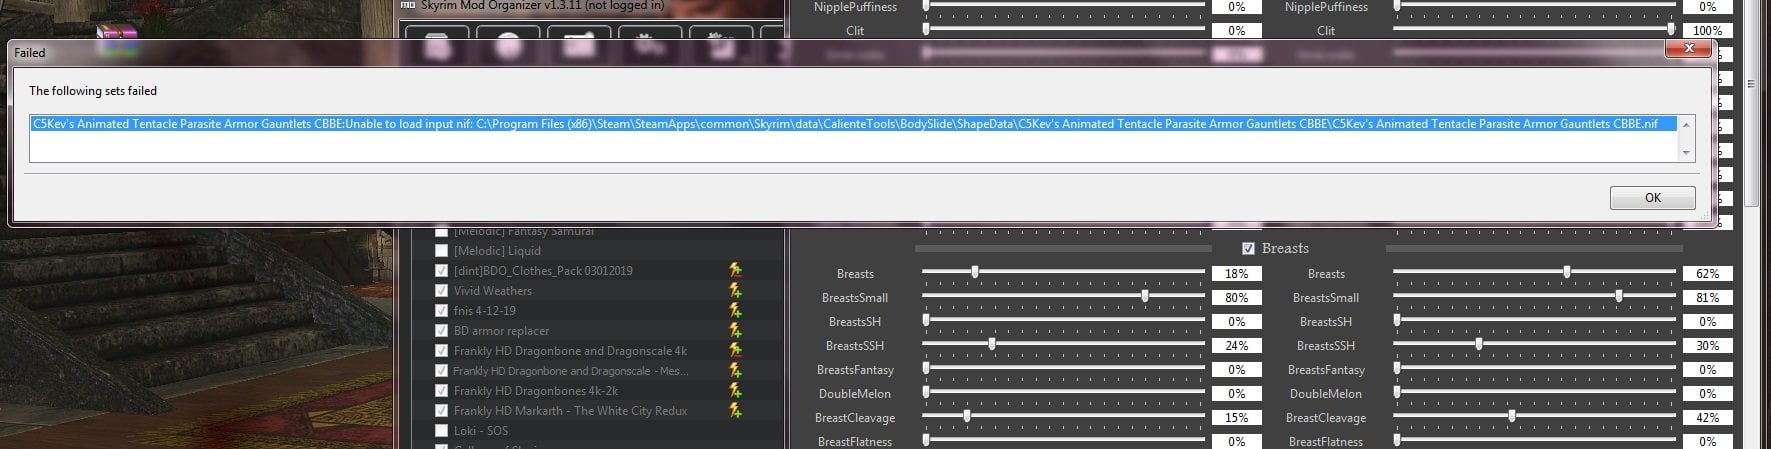Viewport: 1771px width, 449px height.
Task: Click the error list's up scroll arrow
Action: (1687, 125)
